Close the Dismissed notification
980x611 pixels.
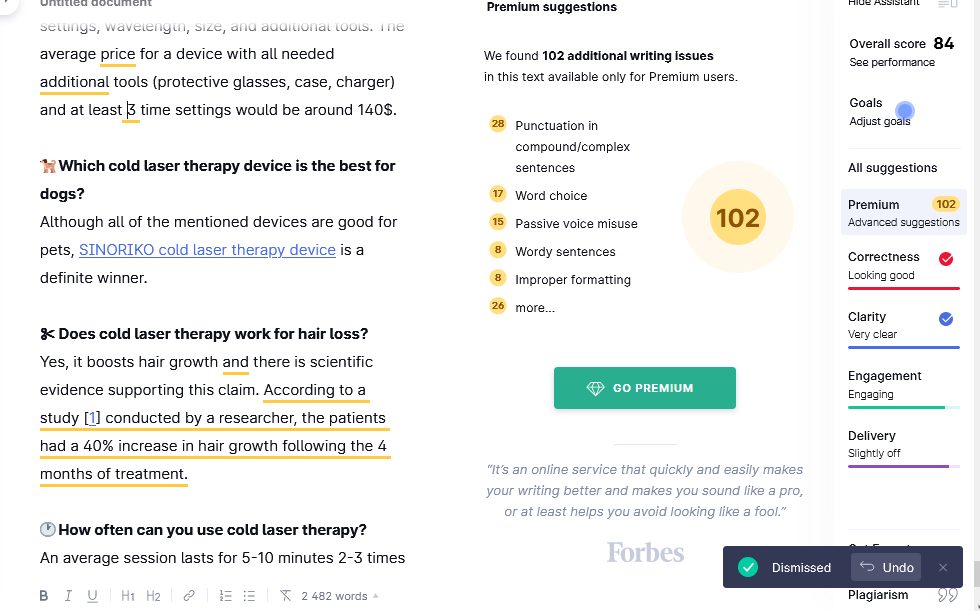tap(942, 567)
